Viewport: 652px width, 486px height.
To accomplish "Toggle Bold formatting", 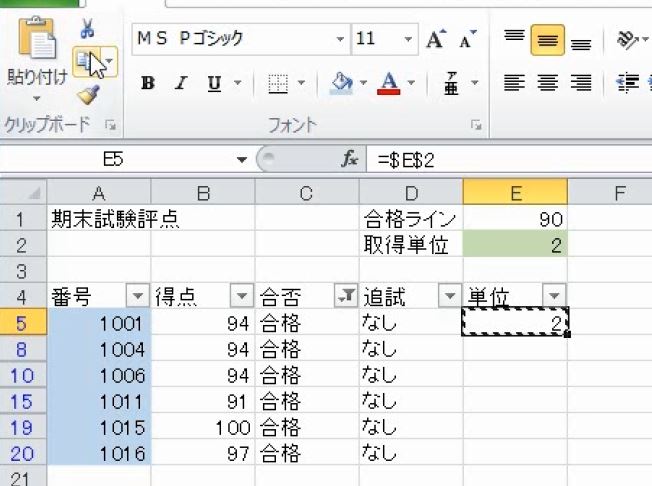I will pos(148,83).
